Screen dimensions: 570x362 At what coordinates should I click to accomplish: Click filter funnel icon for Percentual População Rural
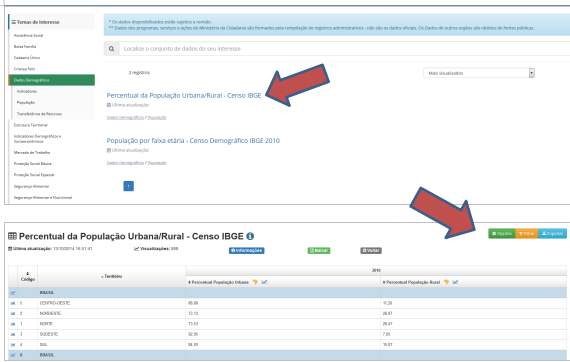tap(446, 282)
